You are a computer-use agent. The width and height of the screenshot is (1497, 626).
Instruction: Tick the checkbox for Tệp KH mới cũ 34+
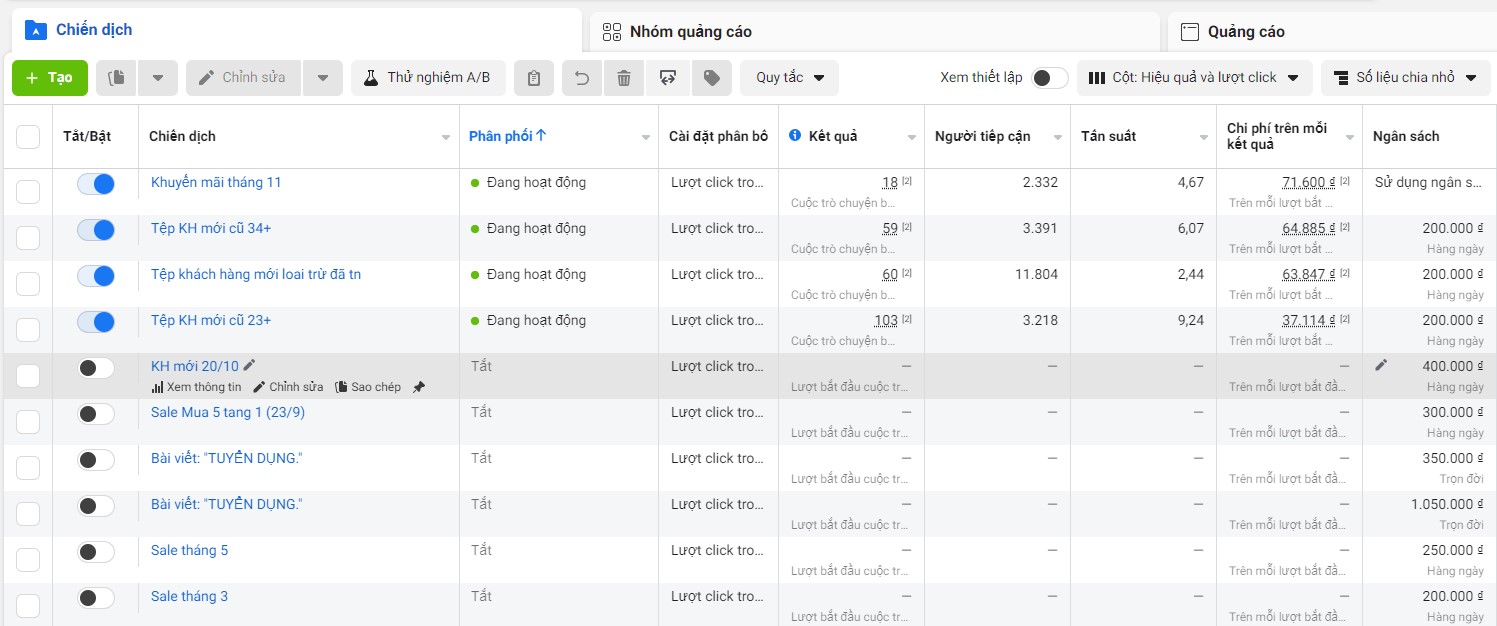27,237
